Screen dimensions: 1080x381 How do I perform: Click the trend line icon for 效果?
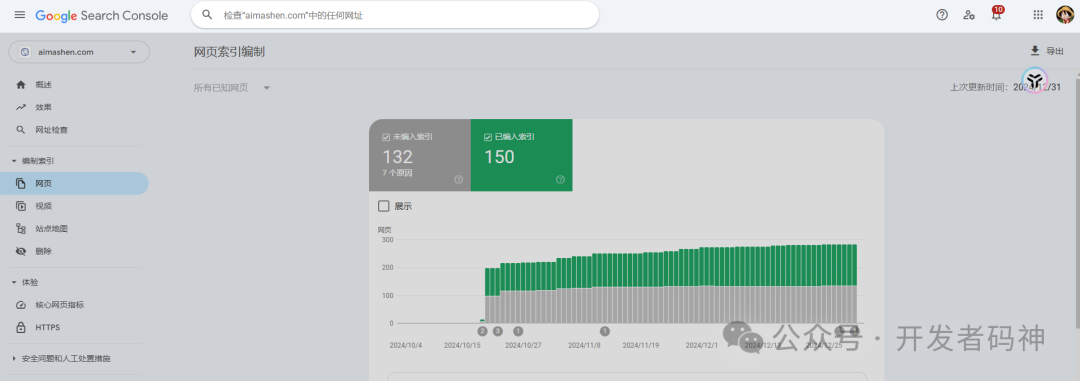coord(21,107)
